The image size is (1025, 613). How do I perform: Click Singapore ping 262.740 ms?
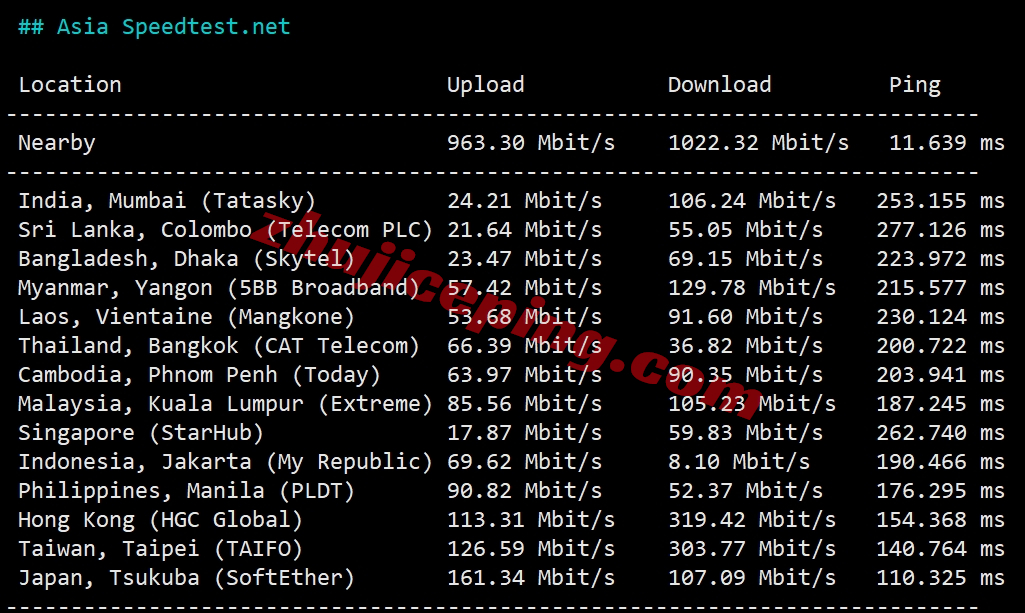pyautogui.click(x=941, y=433)
